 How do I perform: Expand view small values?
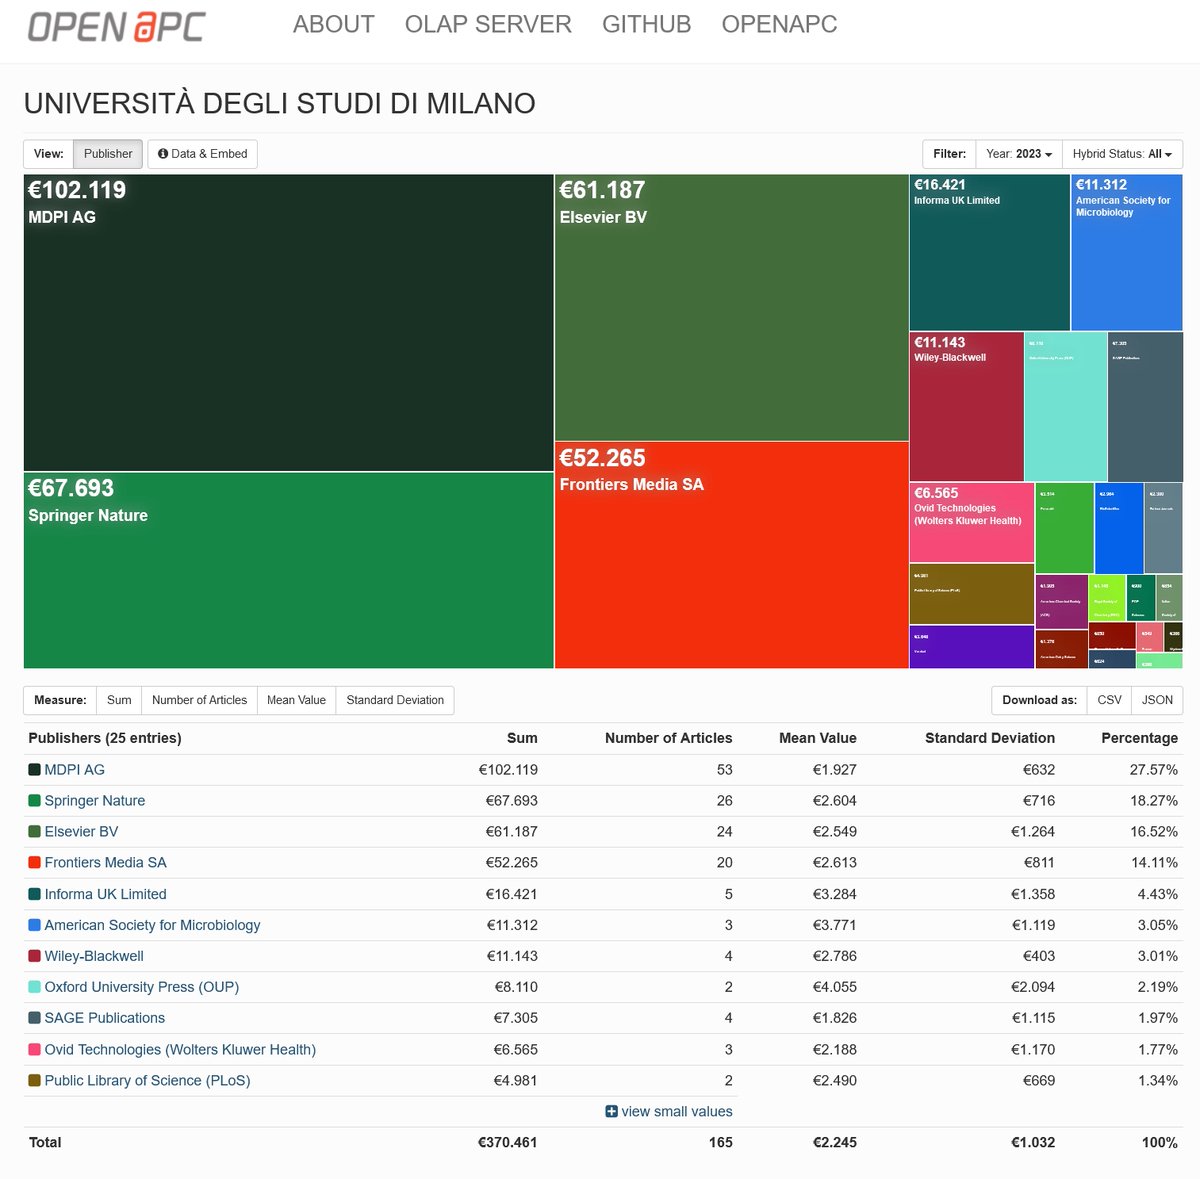point(669,1112)
